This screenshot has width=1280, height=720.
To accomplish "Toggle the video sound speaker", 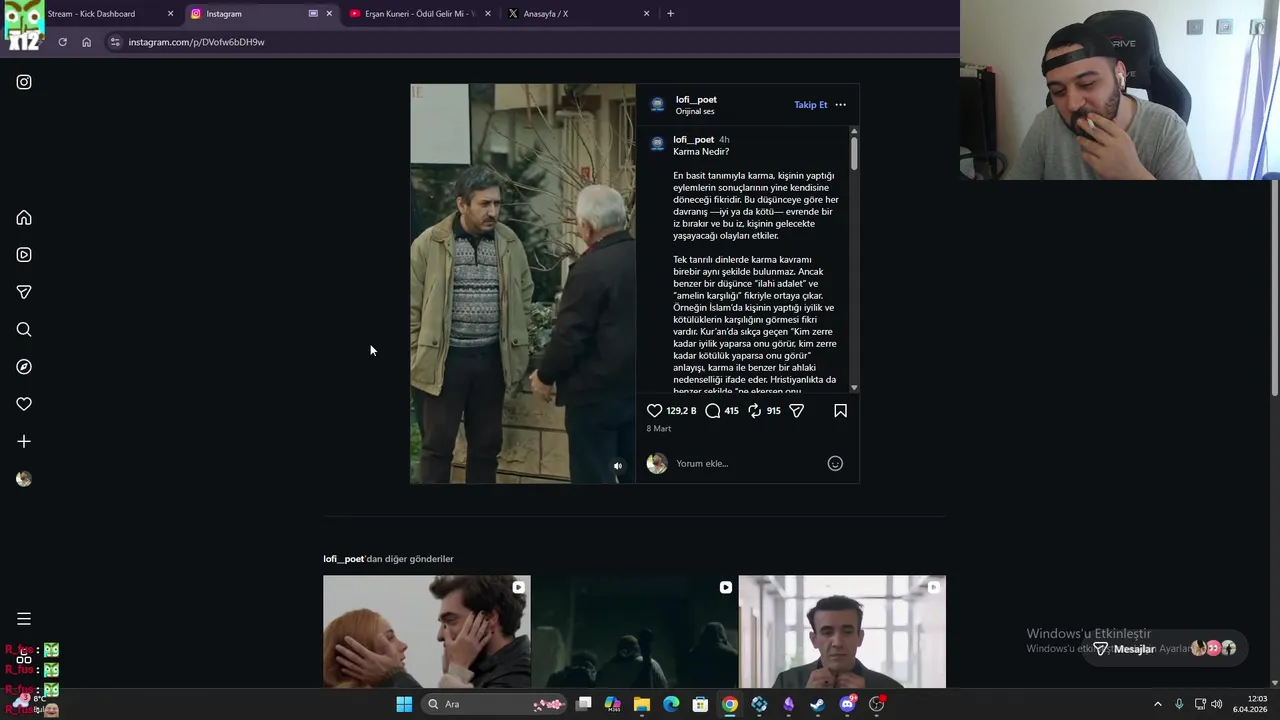I will 617,466.
